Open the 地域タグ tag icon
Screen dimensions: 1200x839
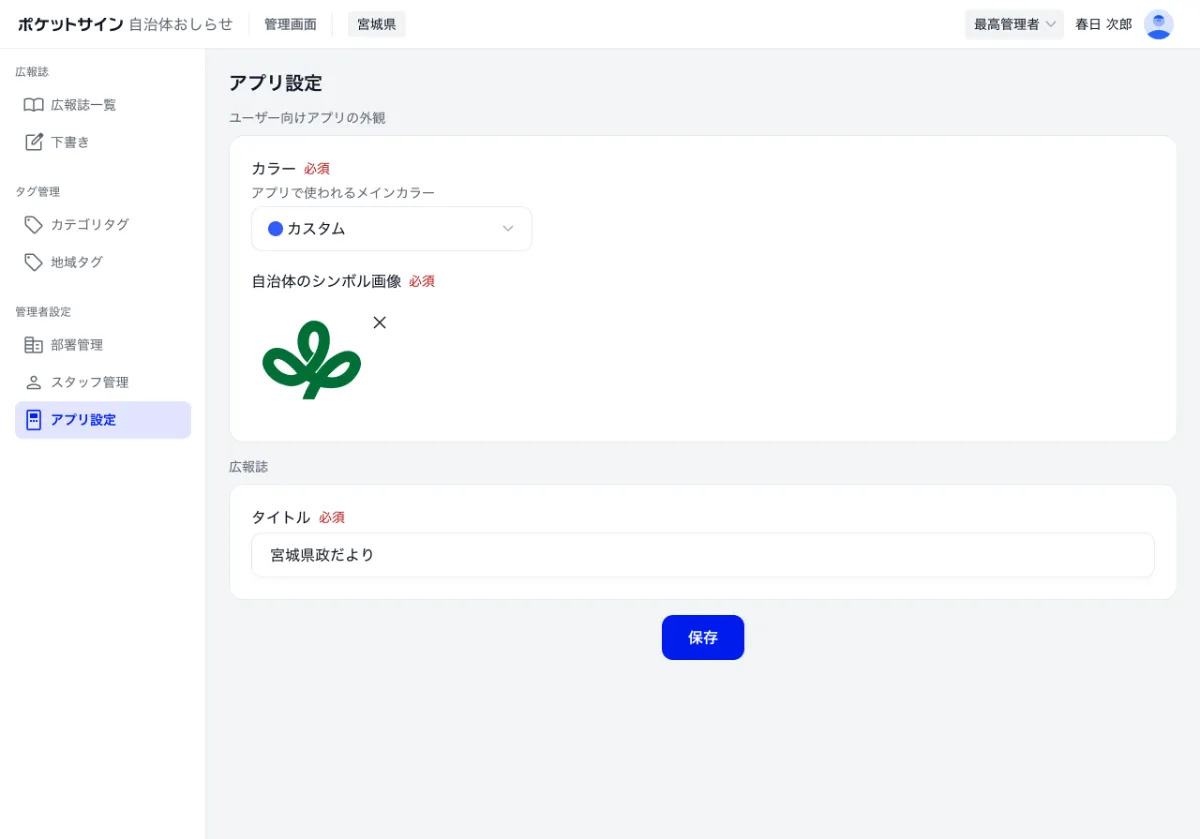pyautogui.click(x=33, y=262)
